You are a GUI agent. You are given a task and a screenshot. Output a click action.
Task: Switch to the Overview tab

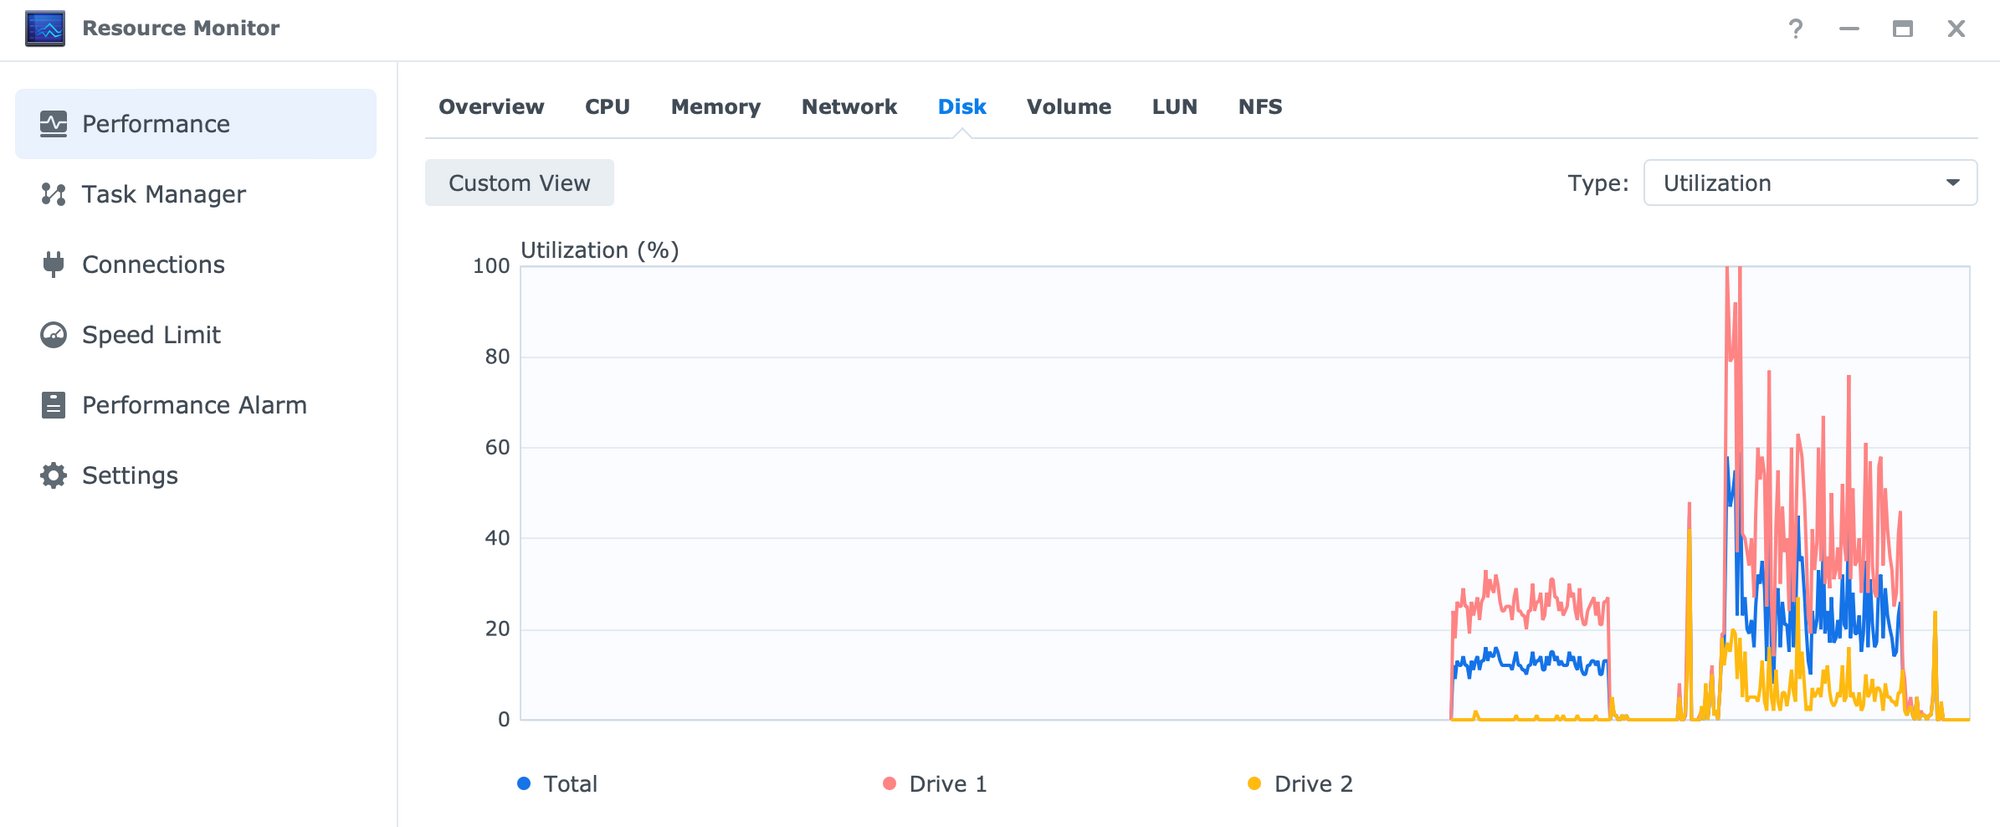[491, 107]
